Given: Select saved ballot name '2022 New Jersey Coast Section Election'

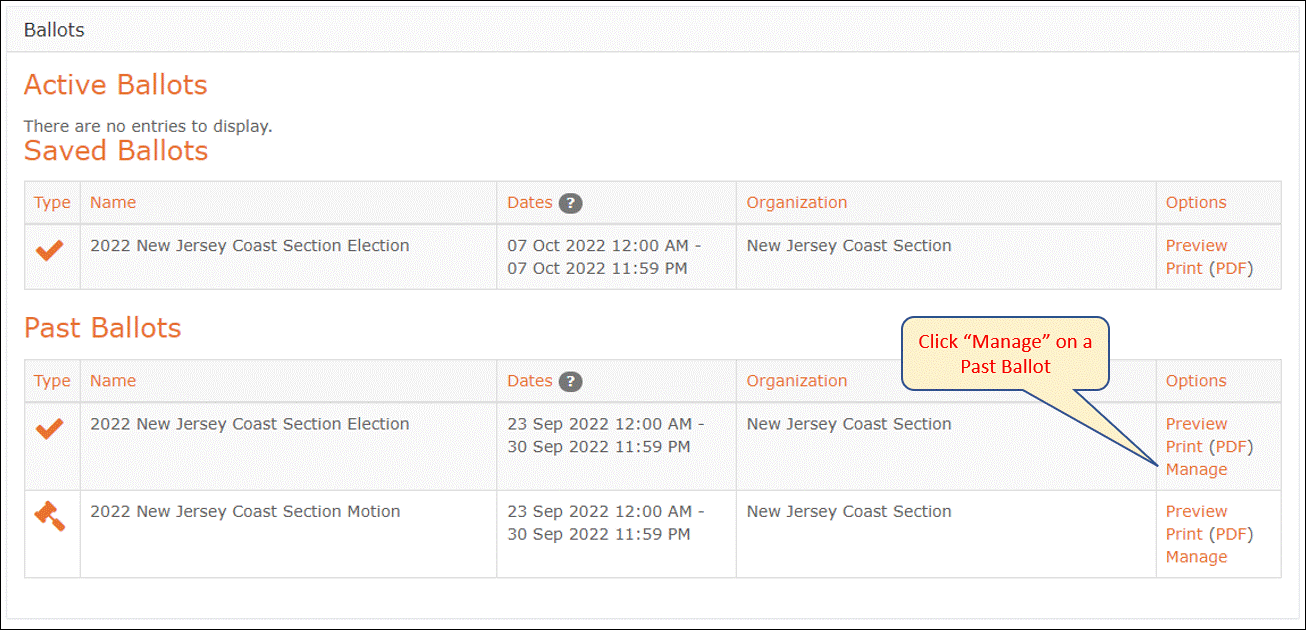Looking at the screenshot, I should (x=250, y=246).
